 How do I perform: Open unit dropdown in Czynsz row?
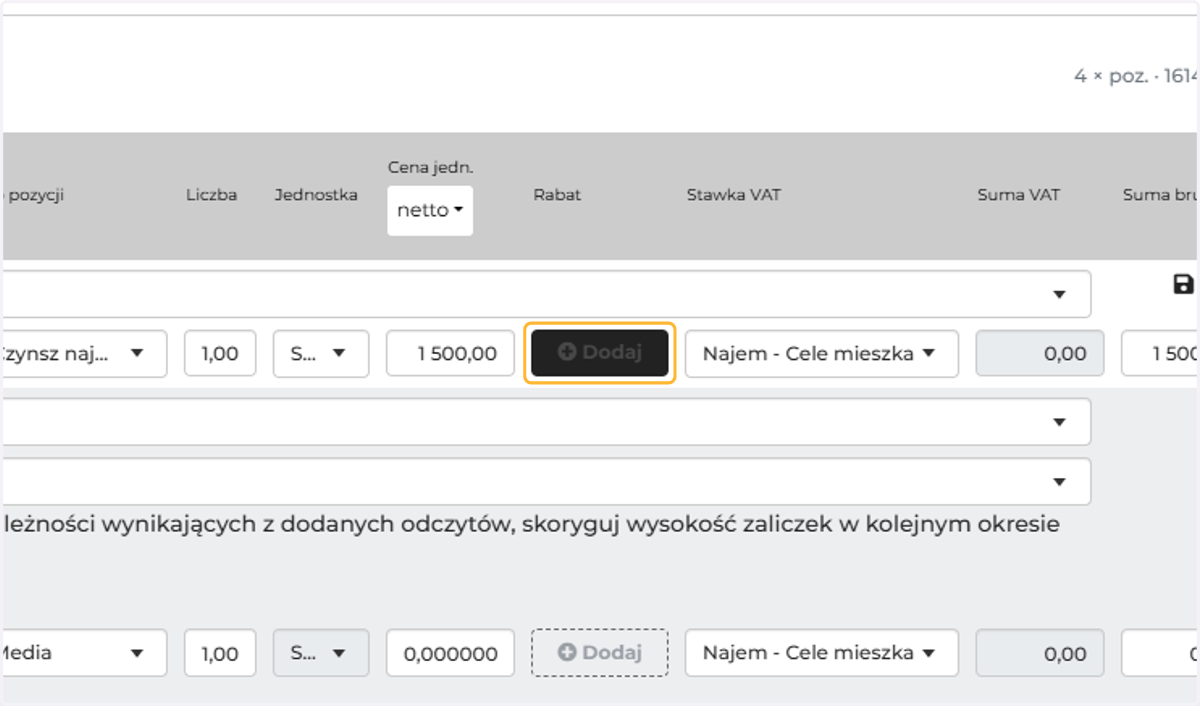pos(321,353)
